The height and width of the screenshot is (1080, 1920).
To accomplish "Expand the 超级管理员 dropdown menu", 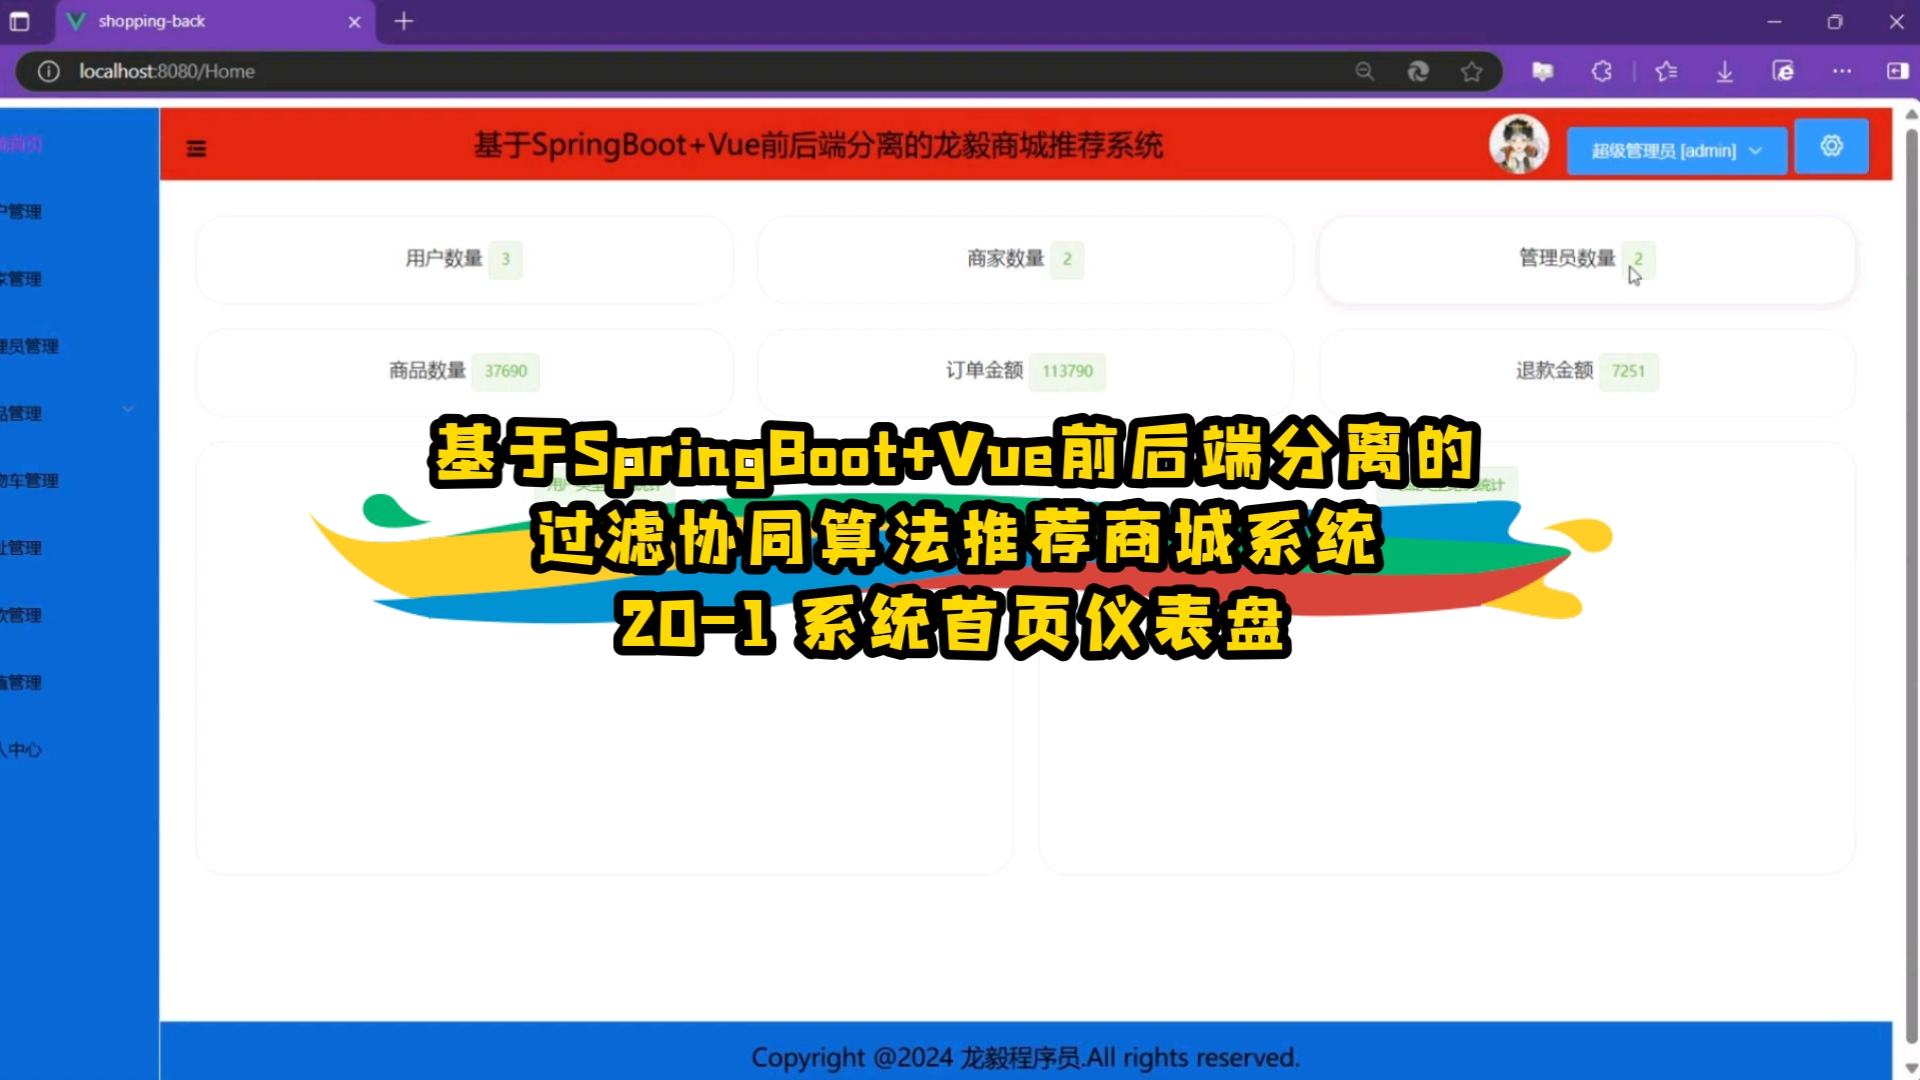I will [1675, 149].
